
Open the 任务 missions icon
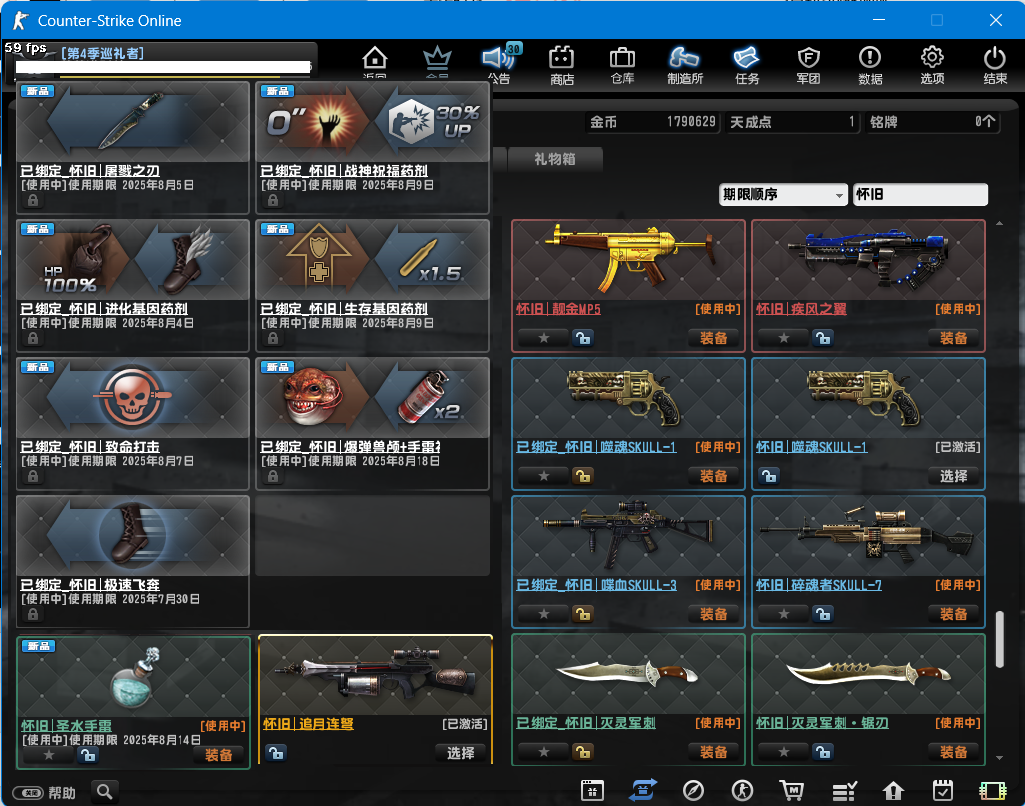tap(747, 65)
